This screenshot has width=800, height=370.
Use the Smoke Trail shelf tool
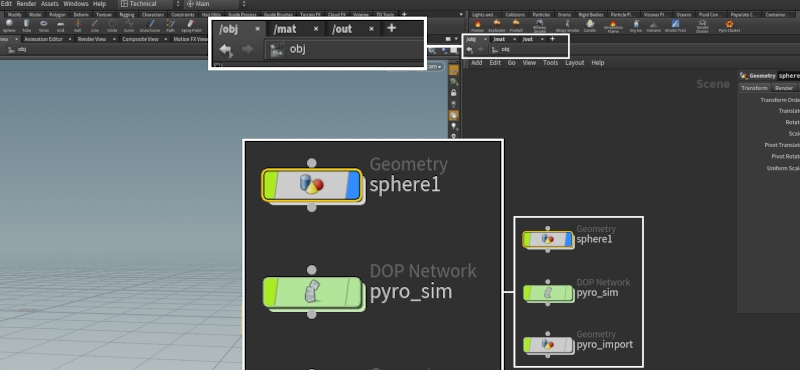click(675, 26)
